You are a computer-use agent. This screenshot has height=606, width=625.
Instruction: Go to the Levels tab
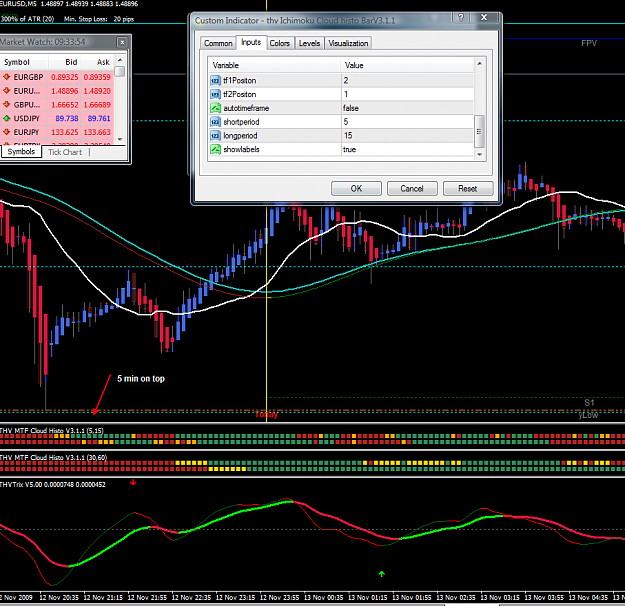point(309,43)
